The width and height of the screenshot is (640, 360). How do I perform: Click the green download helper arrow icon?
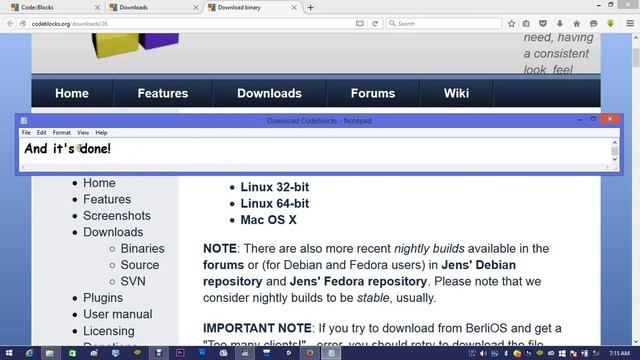611,24
